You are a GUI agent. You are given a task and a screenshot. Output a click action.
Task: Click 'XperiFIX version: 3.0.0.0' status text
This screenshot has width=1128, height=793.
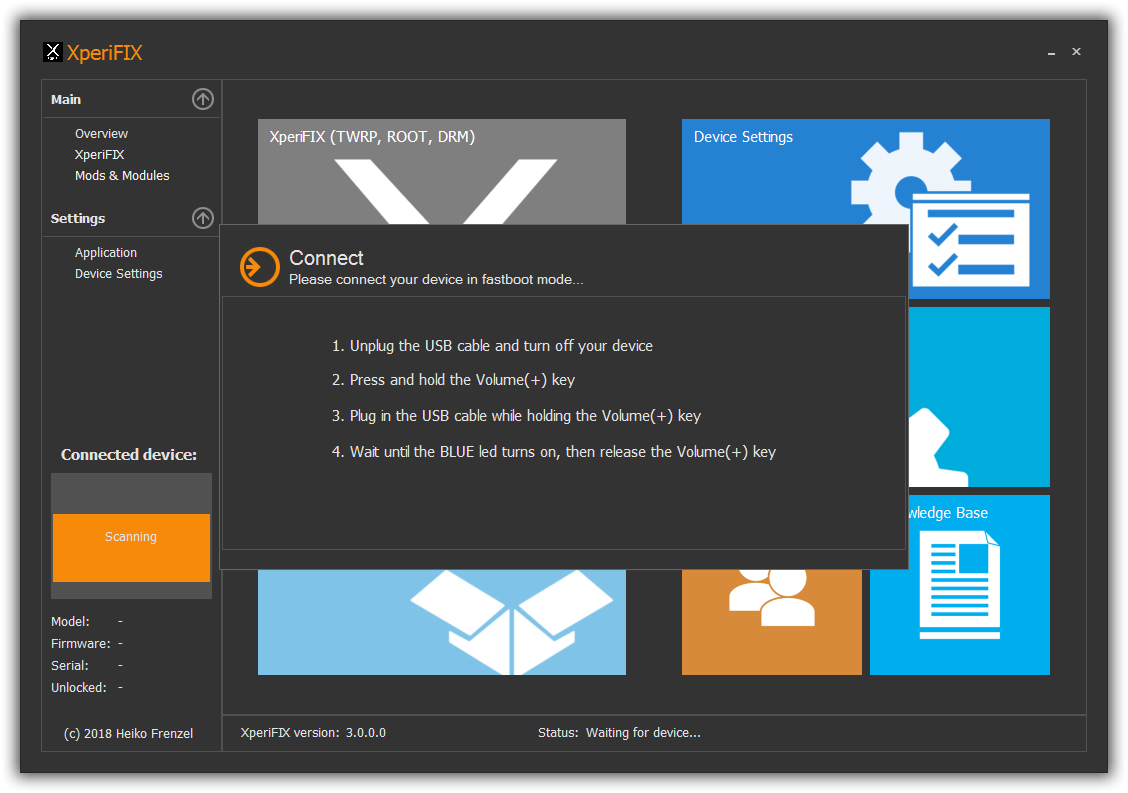pos(313,733)
